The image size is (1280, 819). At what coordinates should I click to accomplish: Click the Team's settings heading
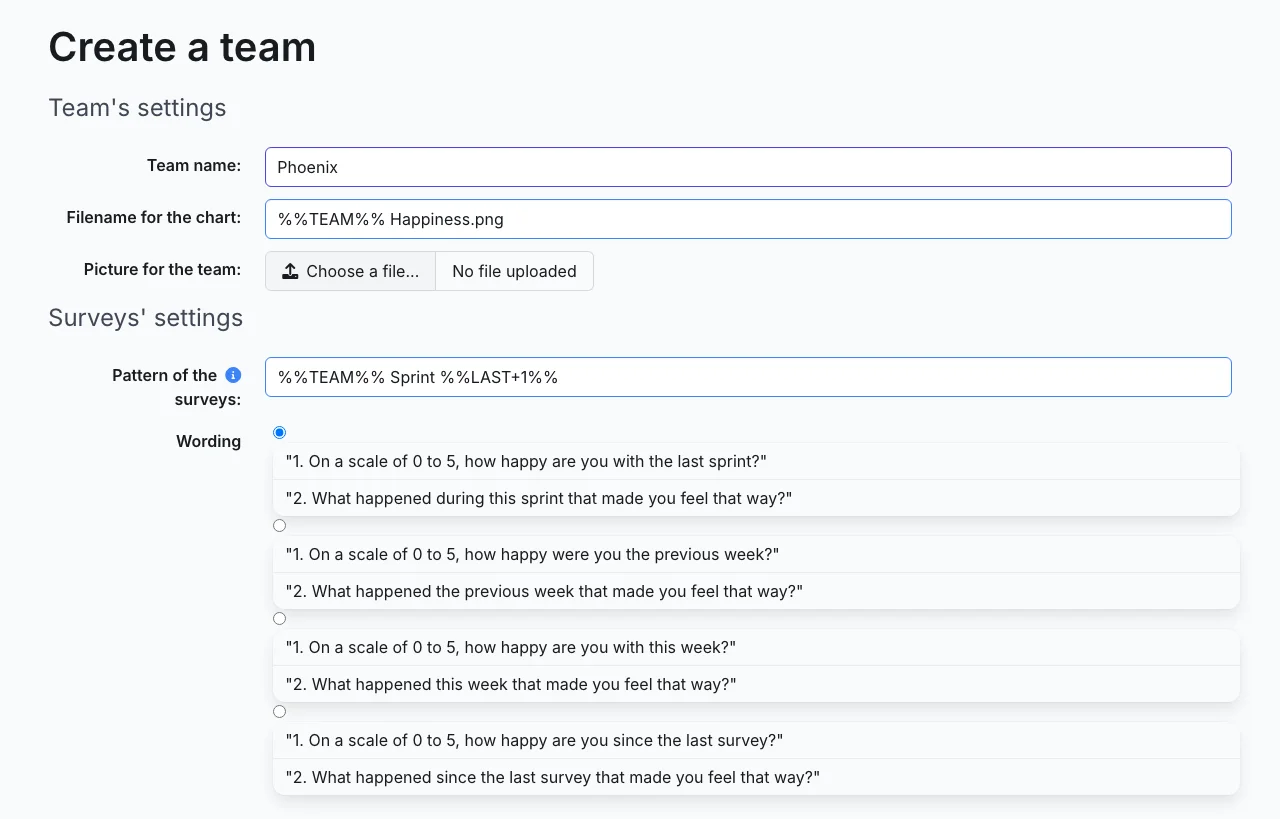point(137,107)
